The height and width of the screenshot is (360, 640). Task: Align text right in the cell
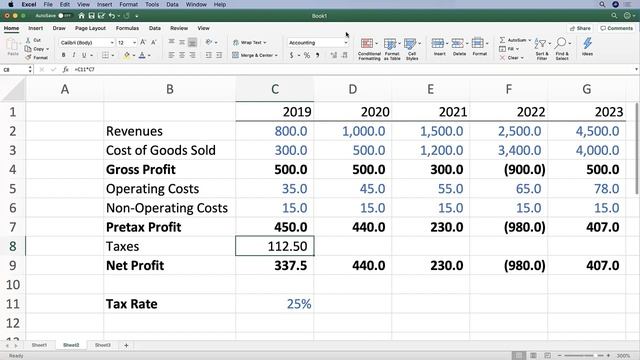192,55
